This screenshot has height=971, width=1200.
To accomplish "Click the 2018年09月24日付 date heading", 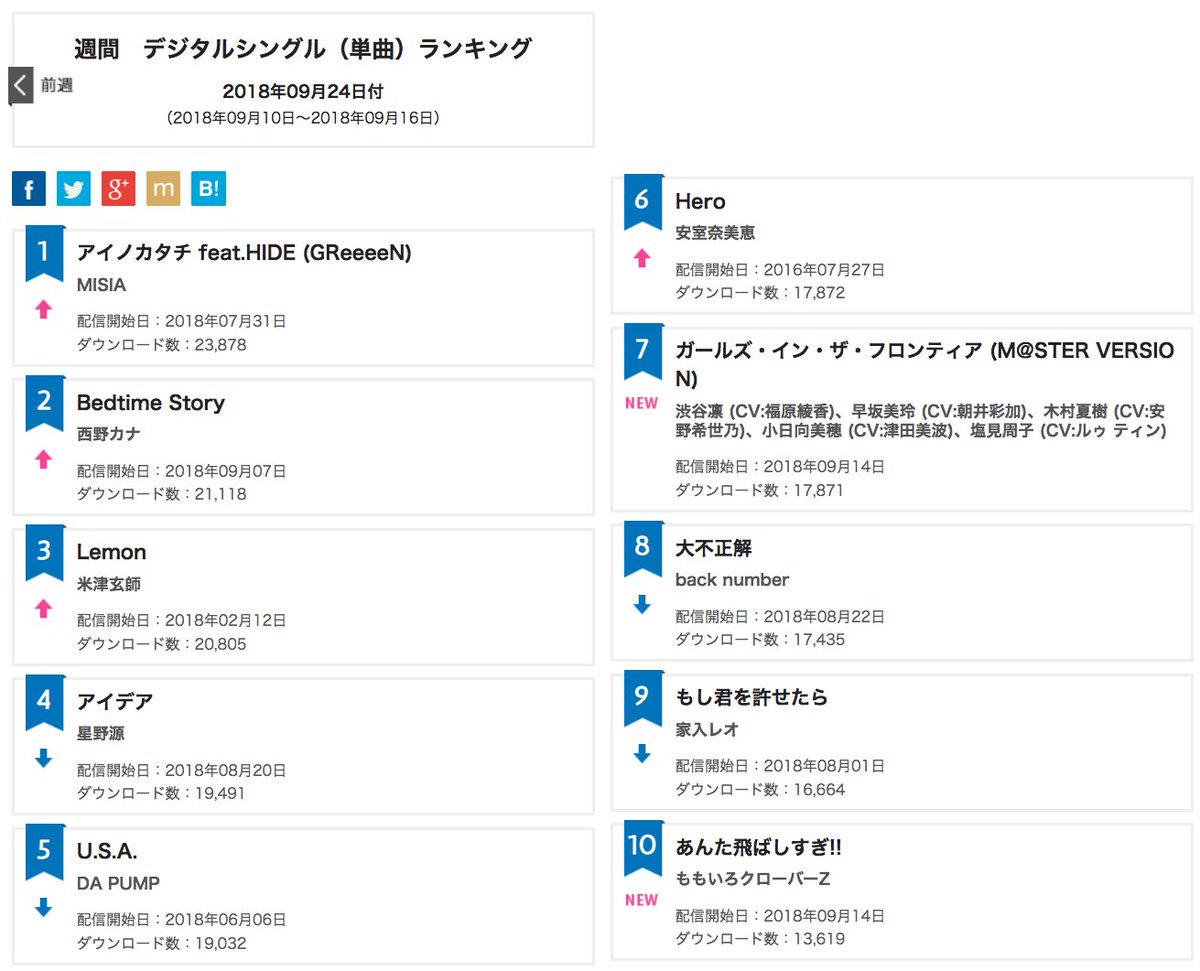I will [x=303, y=90].
